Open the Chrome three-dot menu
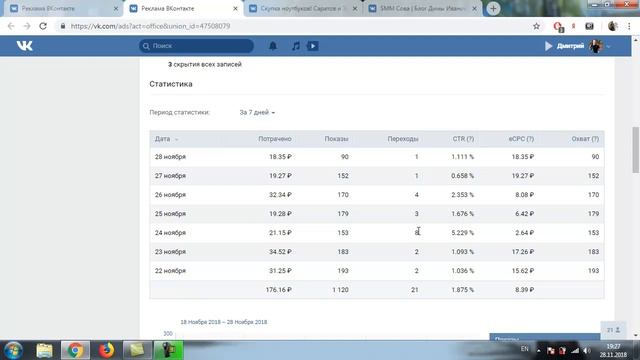640x360 pixels. [x=629, y=26]
